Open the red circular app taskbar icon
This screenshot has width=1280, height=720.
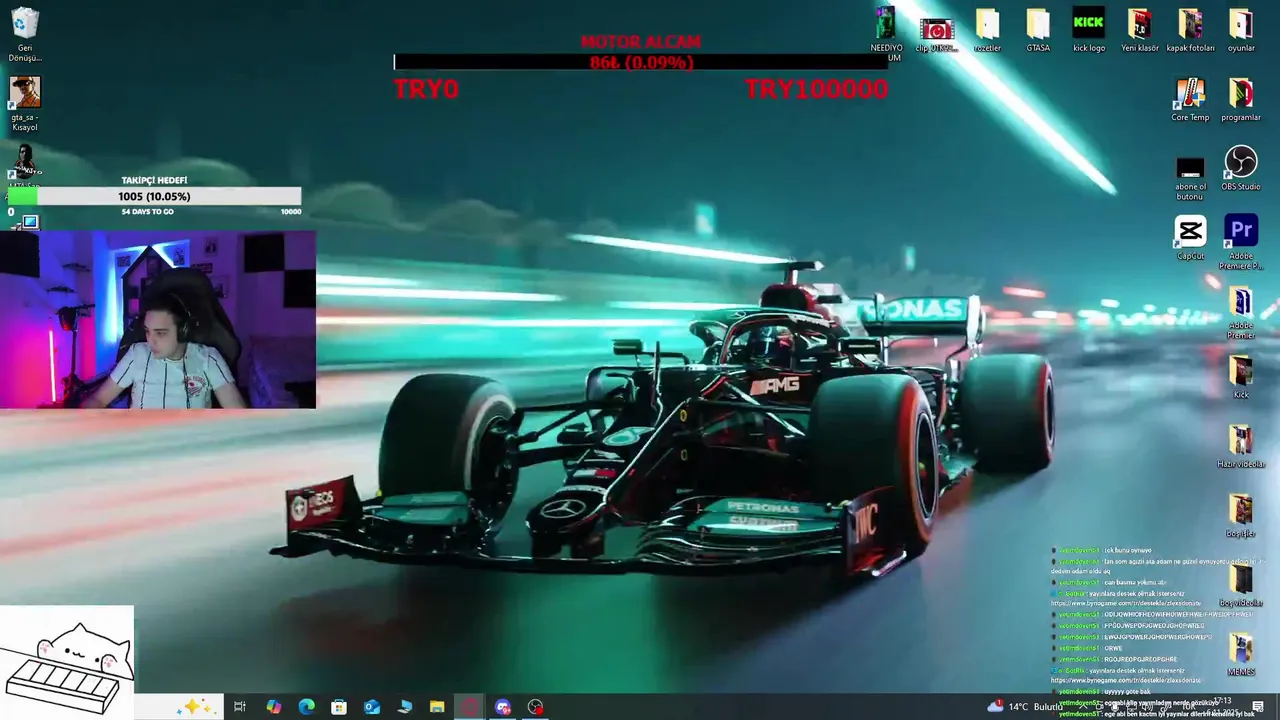(470, 707)
